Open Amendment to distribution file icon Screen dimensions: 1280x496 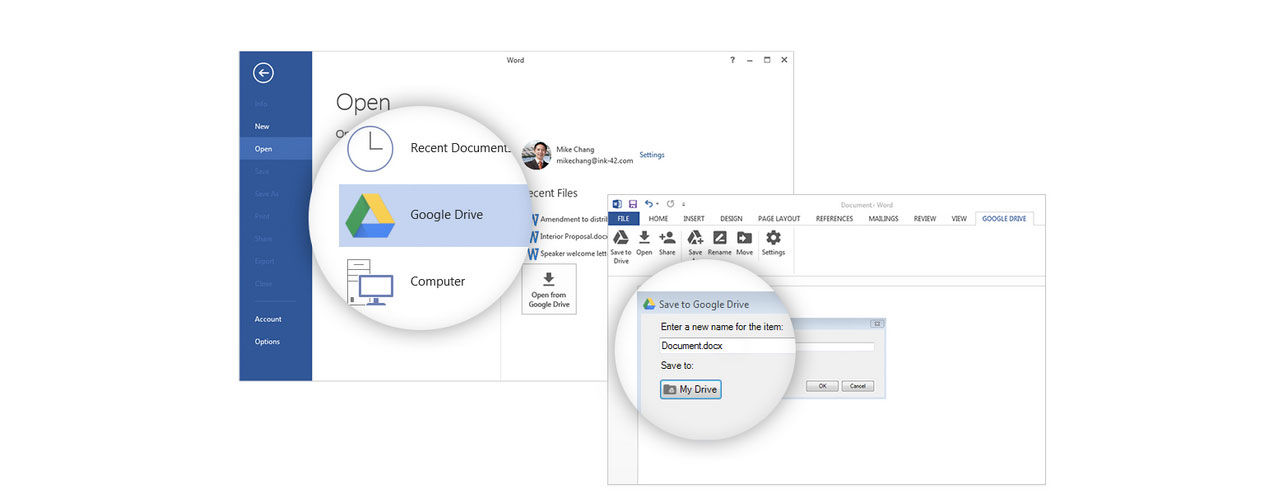(x=534, y=220)
